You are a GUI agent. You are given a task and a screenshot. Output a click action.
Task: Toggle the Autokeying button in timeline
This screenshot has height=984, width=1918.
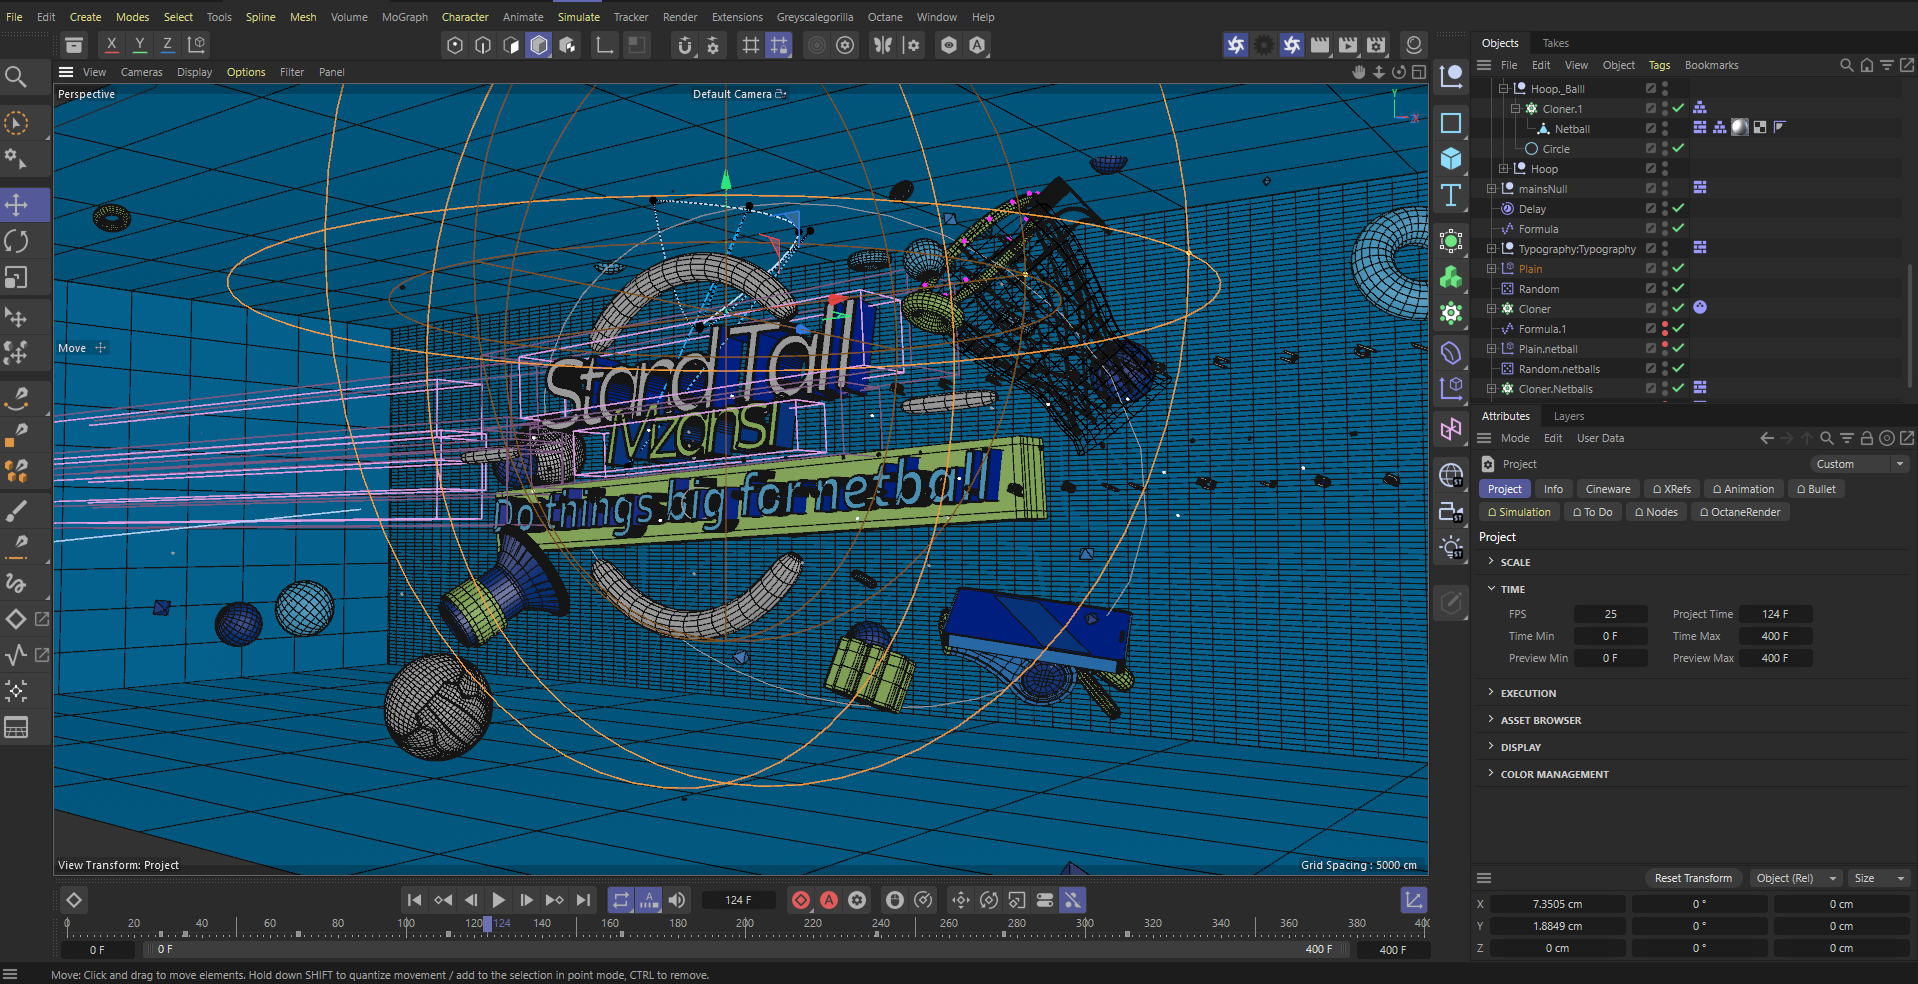828,900
